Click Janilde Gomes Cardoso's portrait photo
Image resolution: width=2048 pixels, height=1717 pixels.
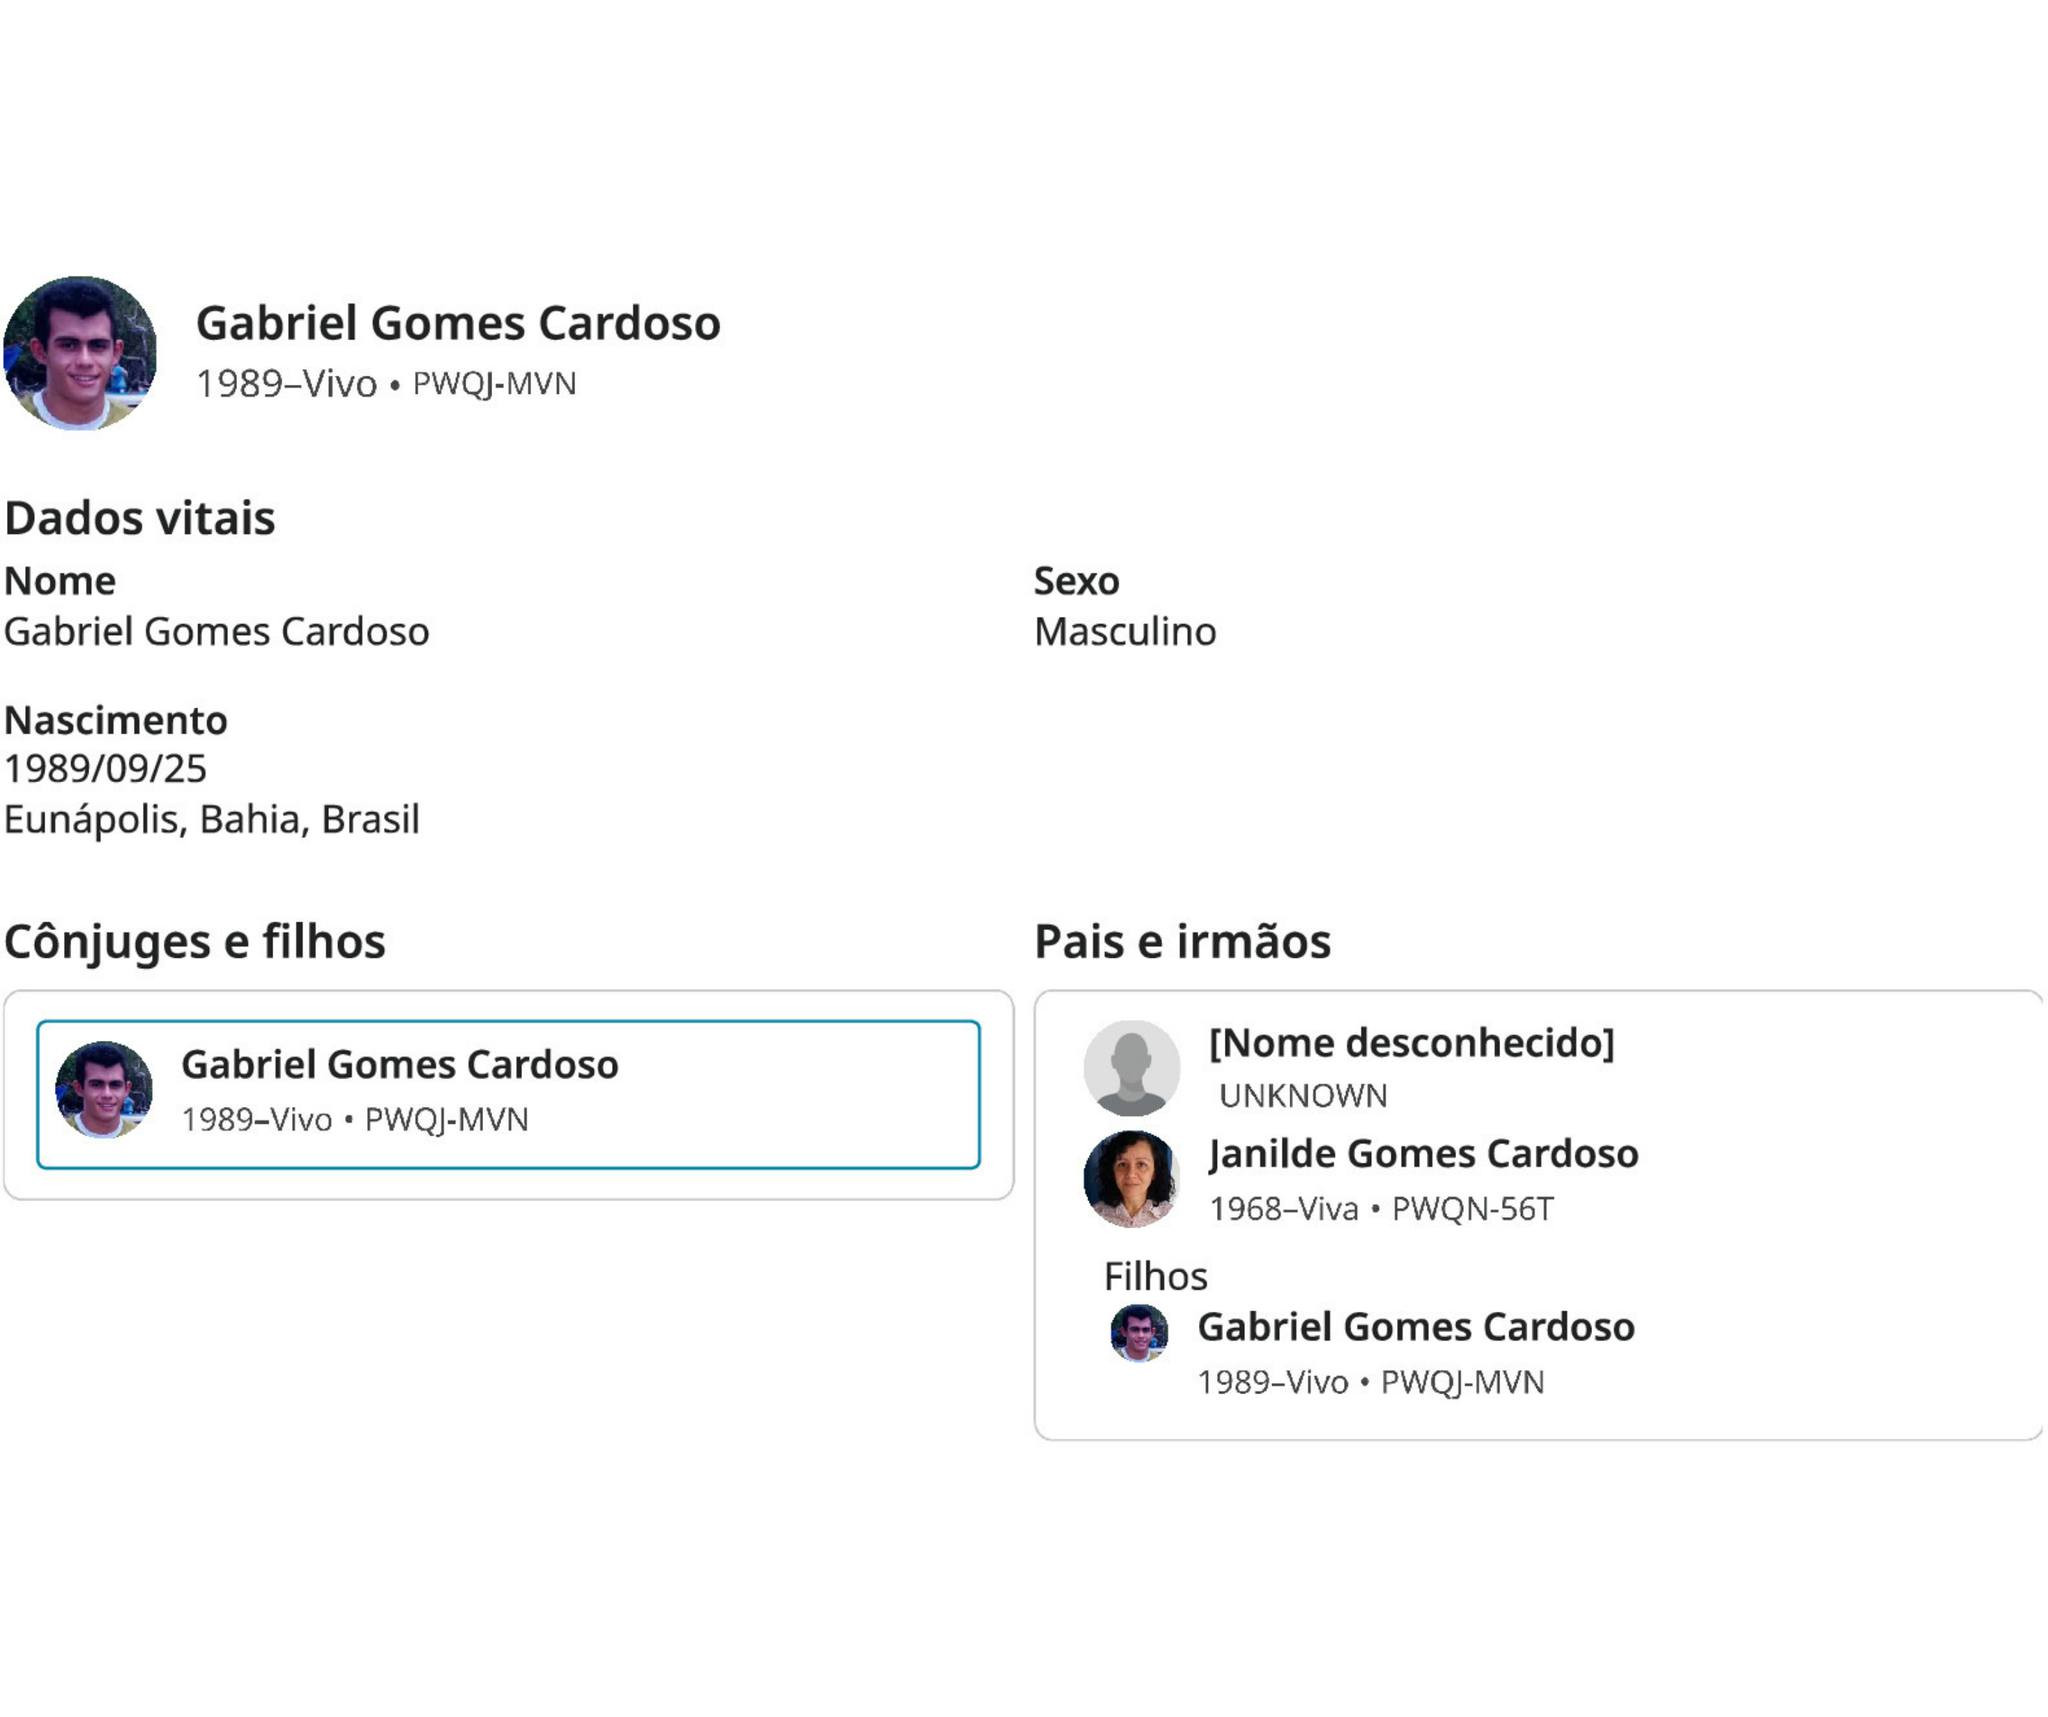tap(1131, 1179)
